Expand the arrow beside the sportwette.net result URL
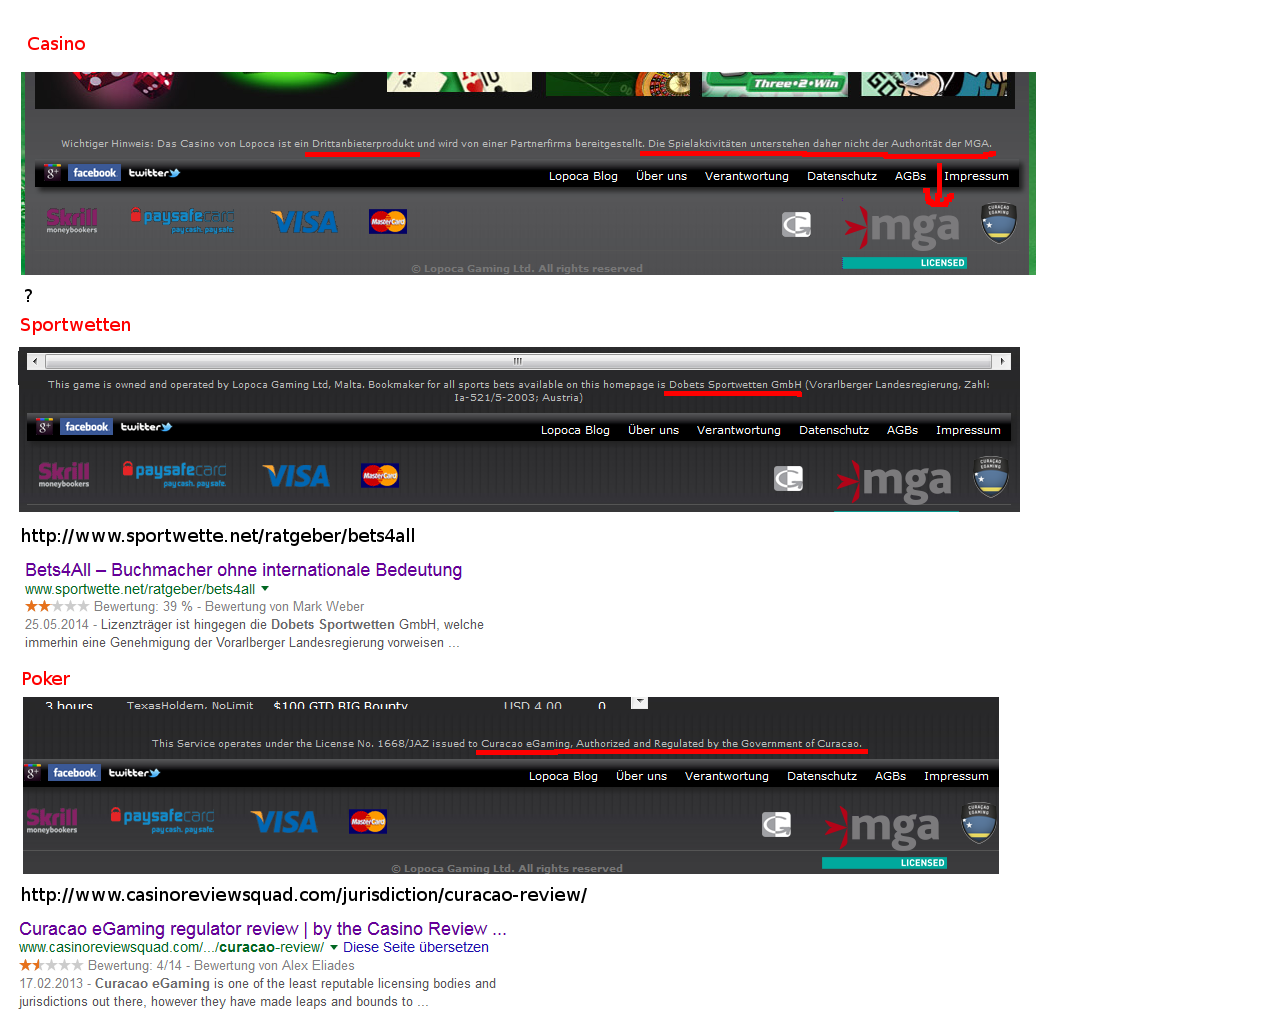1280x1024 pixels. 265,589
